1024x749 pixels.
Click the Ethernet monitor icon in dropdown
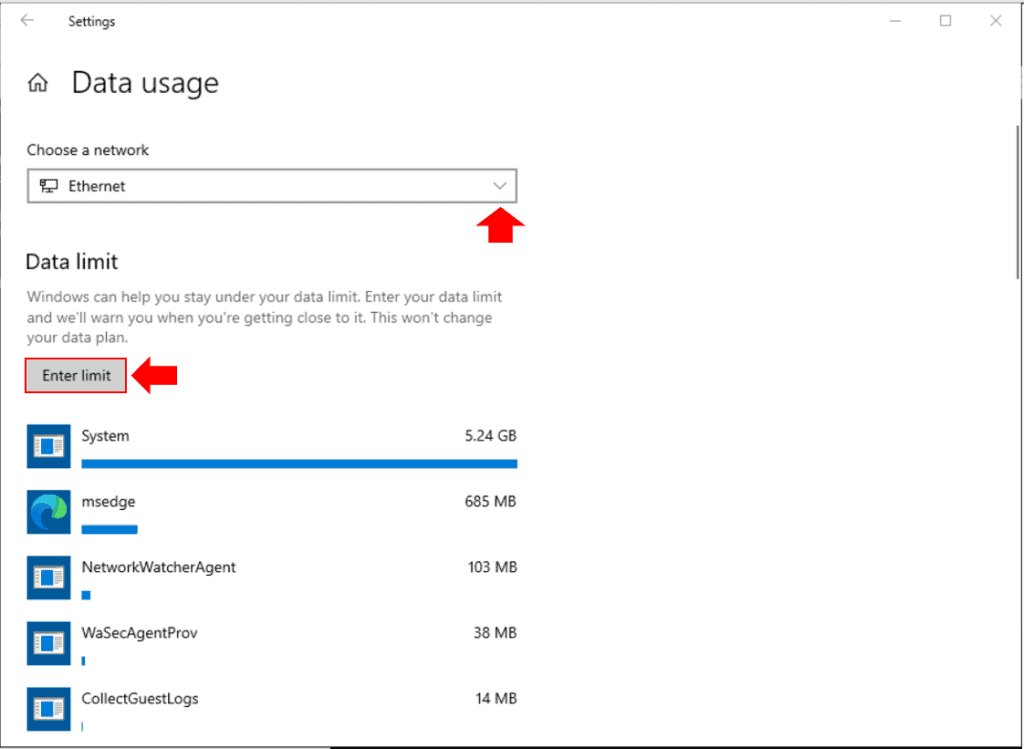(x=48, y=186)
